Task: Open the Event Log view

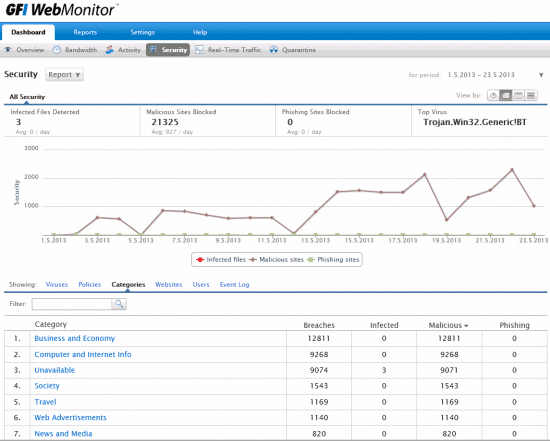Action: pyautogui.click(x=235, y=285)
